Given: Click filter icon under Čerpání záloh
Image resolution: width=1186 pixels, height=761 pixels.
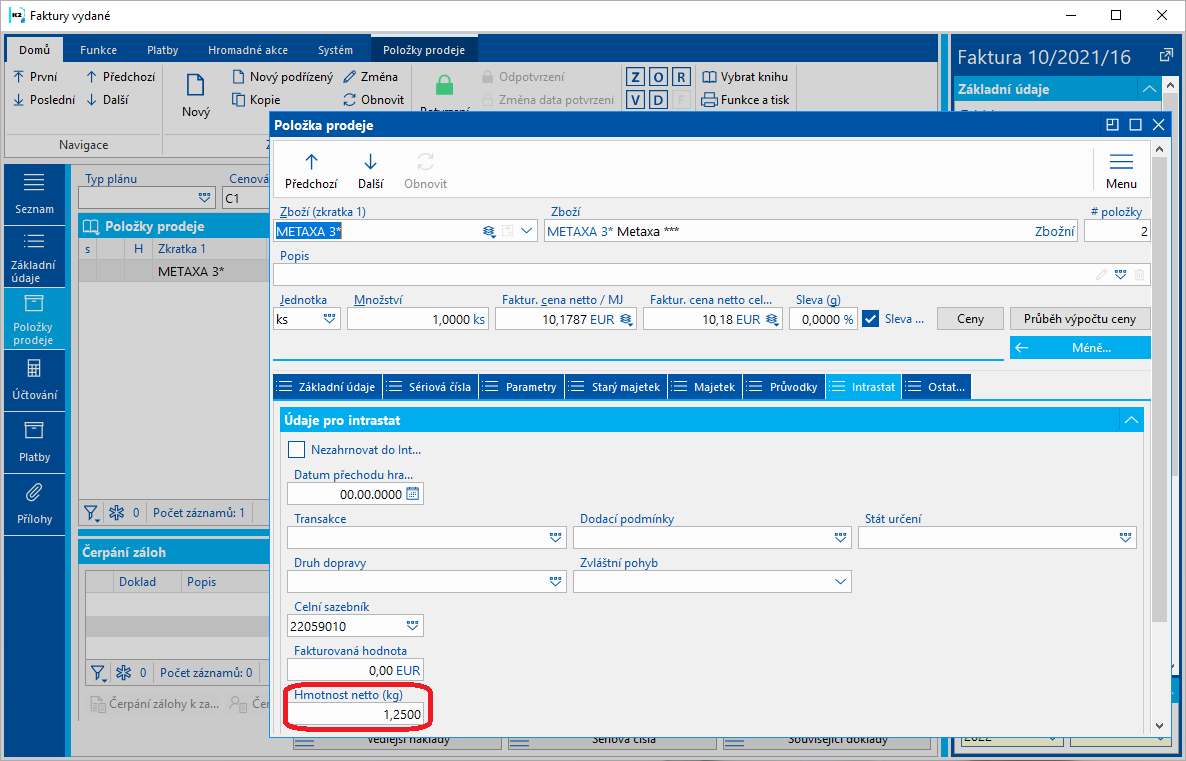Looking at the screenshot, I should 98,672.
